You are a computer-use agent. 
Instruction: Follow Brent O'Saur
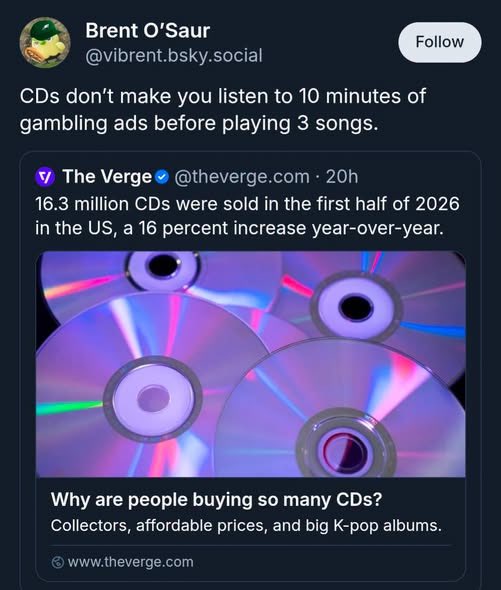coord(440,42)
